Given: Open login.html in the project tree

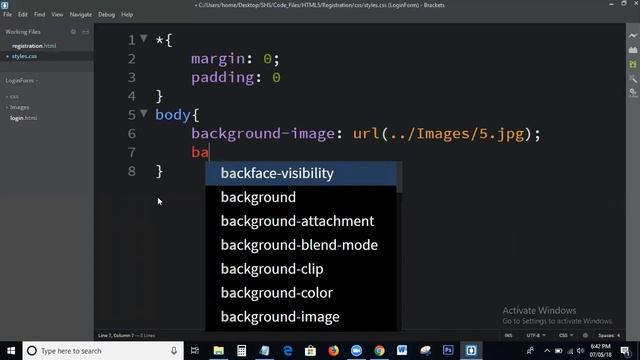Looking at the screenshot, I should pos(23,118).
